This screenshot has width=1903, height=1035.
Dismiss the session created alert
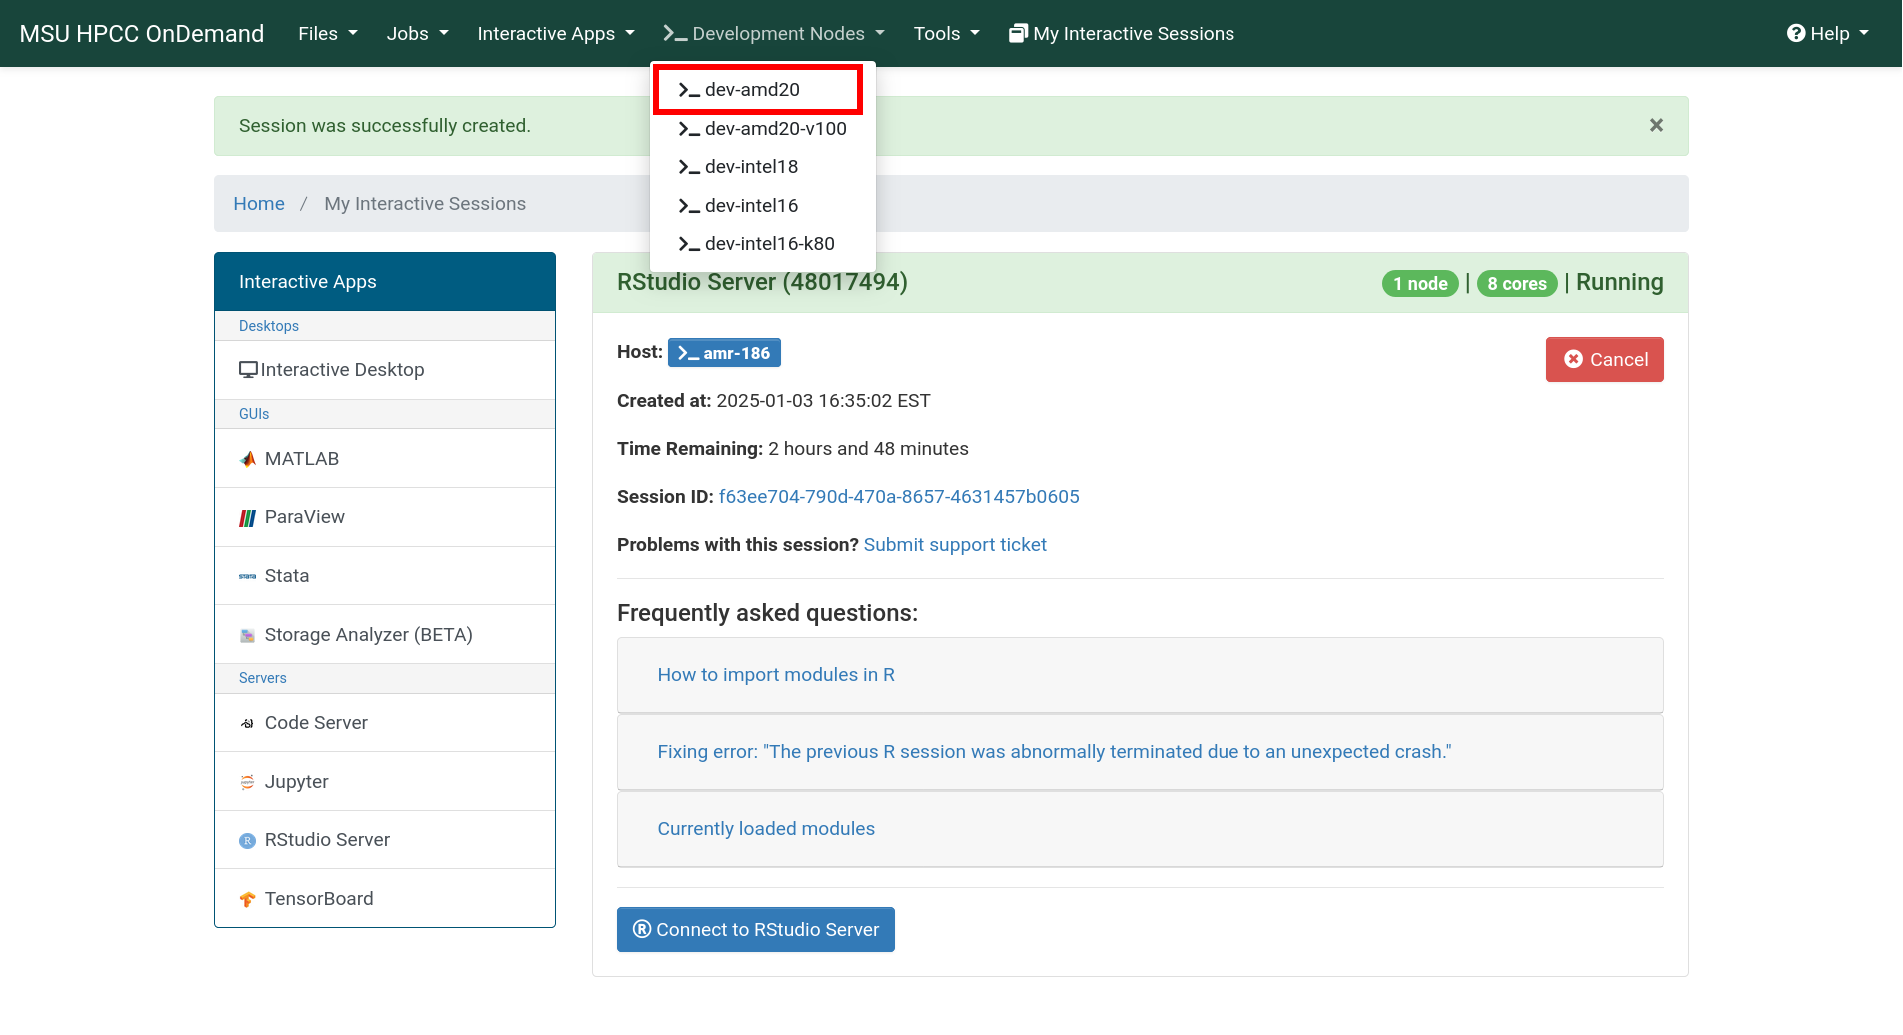point(1656,125)
